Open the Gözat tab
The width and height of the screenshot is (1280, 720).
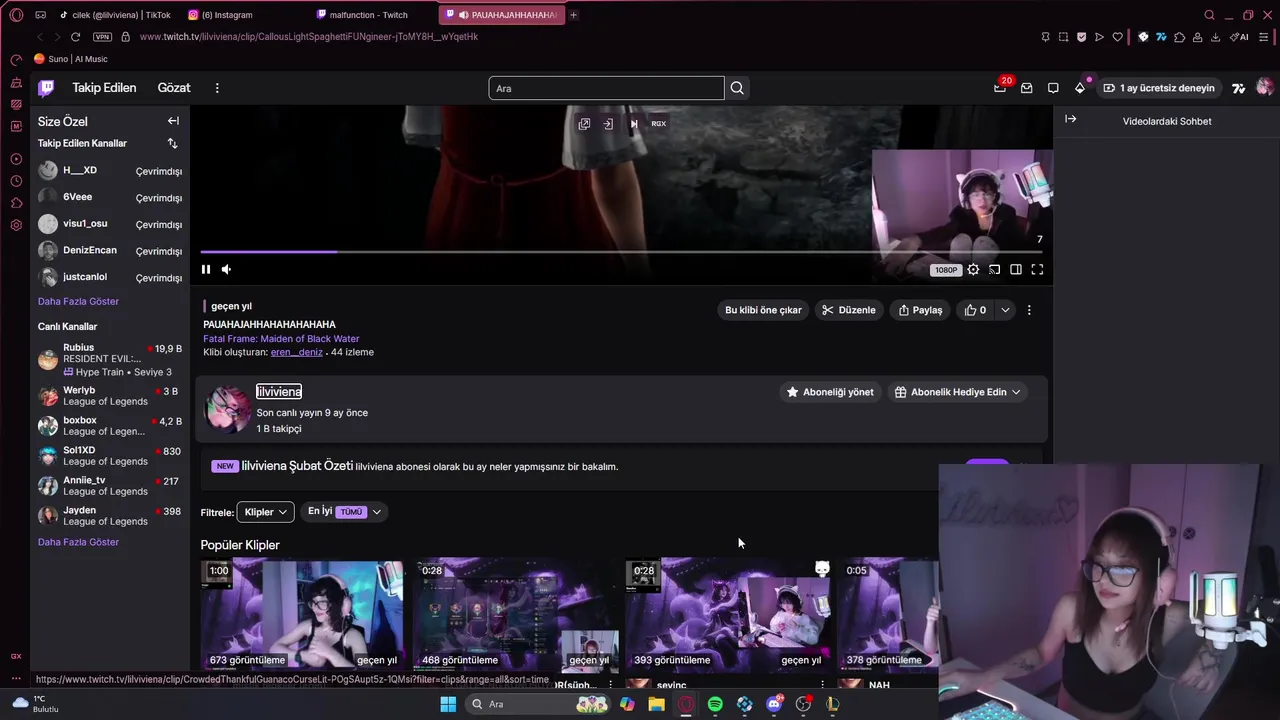174,88
